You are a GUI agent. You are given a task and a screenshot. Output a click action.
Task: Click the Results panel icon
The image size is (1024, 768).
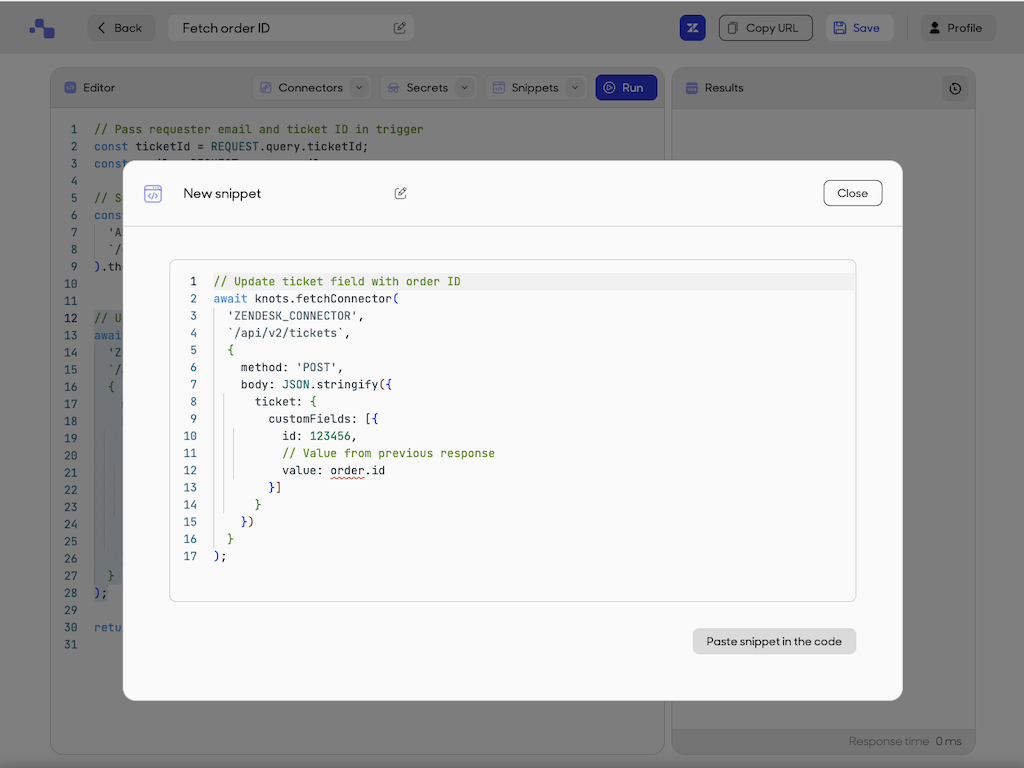(691, 88)
